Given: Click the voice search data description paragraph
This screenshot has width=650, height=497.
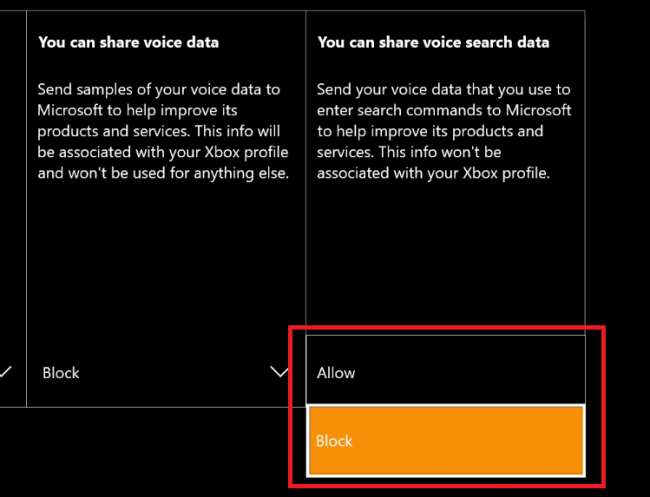Looking at the screenshot, I should tap(443, 130).
